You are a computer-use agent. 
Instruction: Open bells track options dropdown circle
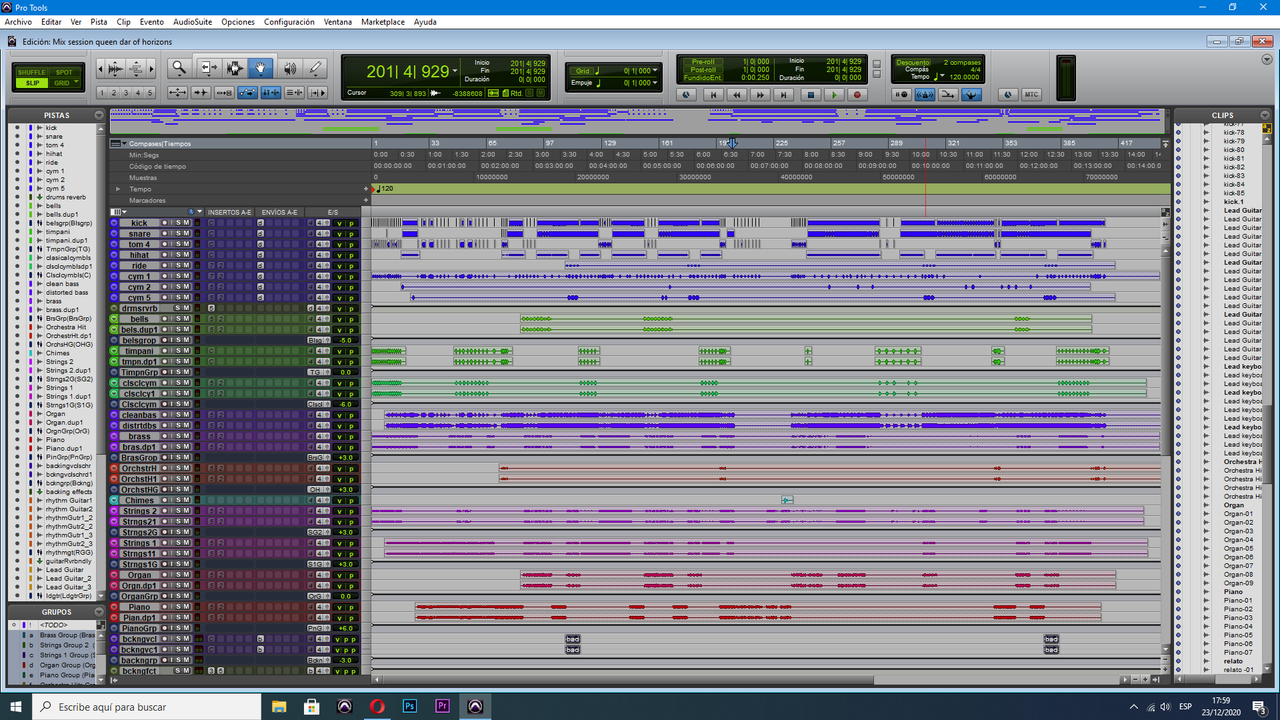point(114,319)
